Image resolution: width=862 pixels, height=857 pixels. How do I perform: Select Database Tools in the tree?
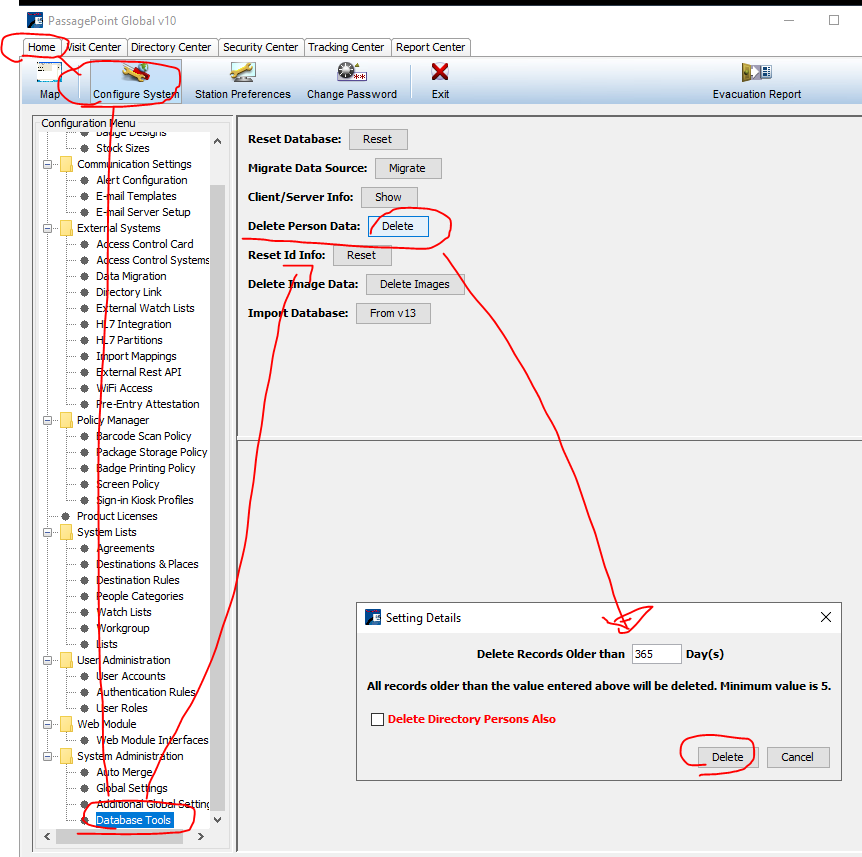[134, 820]
